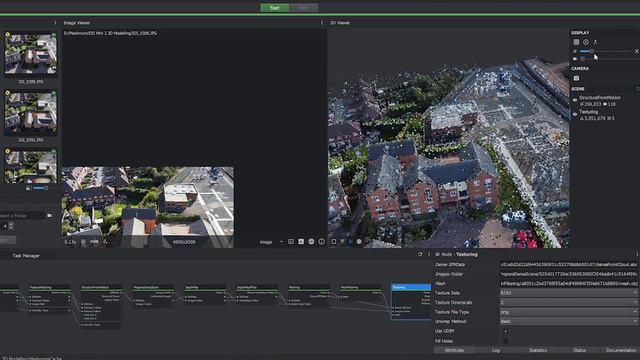Image resolution: width=640 pixels, height=360 pixels.
Task: Select the first image thumbnail in gallery
Action: [31, 54]
